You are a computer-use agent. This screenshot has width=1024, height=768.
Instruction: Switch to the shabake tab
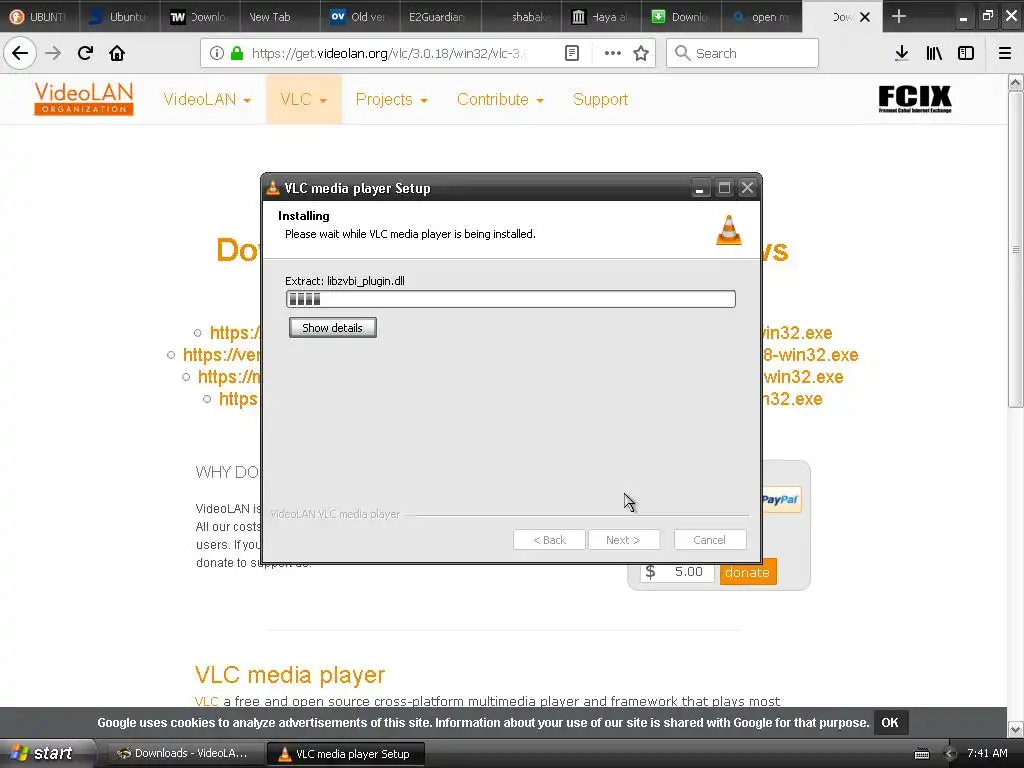[520, 16]
